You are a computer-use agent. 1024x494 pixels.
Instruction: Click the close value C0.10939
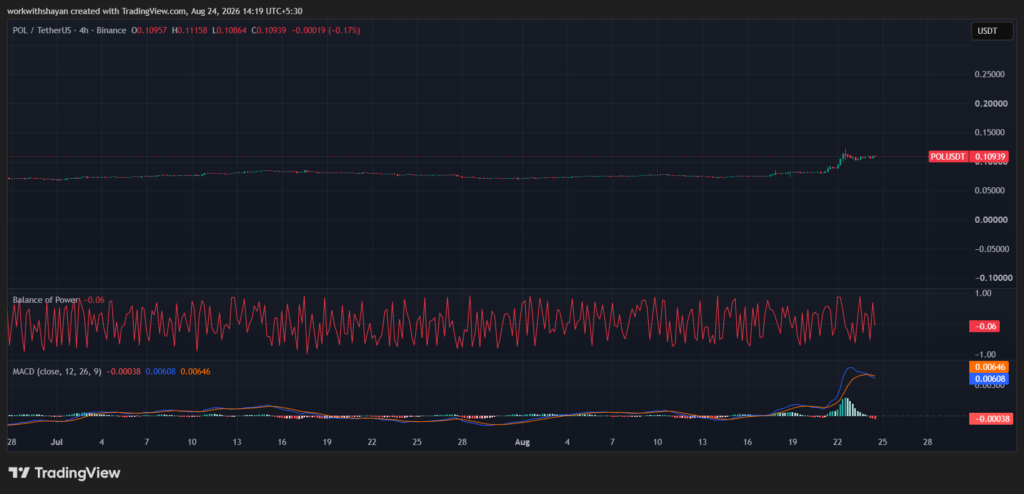(x=269, y=30)
